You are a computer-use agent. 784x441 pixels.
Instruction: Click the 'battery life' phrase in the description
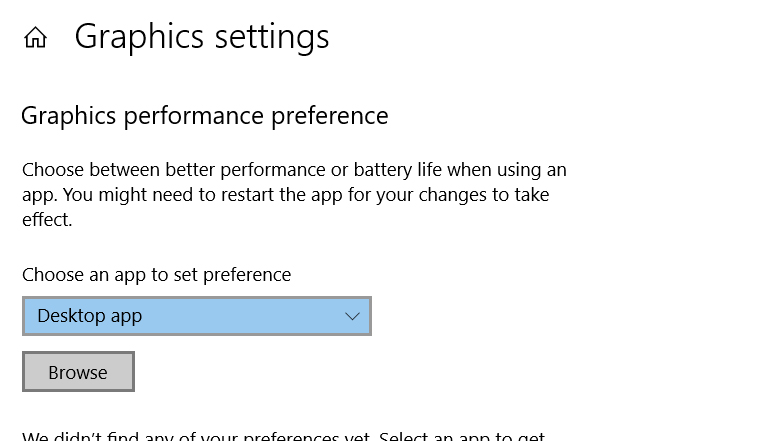pyautogui.click(x=398, y=170)
